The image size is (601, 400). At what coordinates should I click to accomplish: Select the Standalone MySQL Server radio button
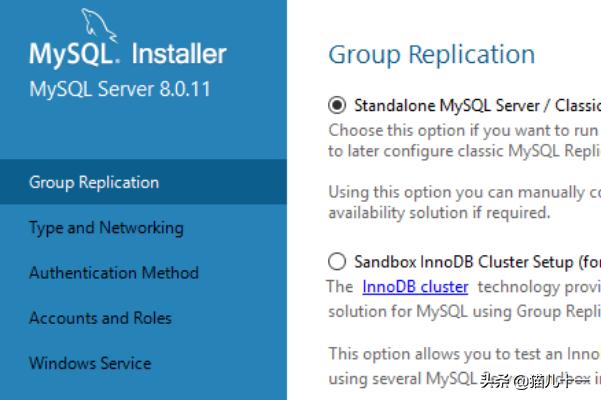click(x=337, y=105)
